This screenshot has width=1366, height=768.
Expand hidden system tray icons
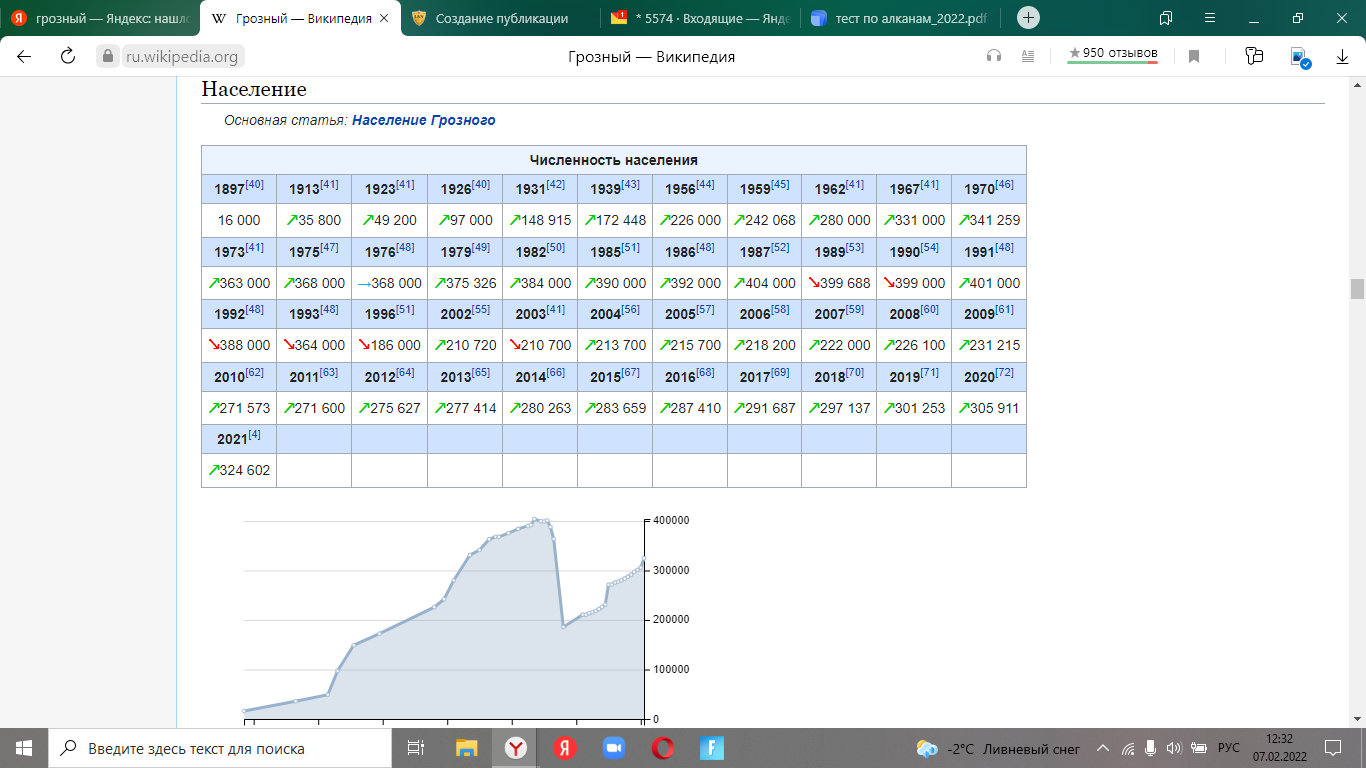pyautogui.click(x=1103, y=748)
